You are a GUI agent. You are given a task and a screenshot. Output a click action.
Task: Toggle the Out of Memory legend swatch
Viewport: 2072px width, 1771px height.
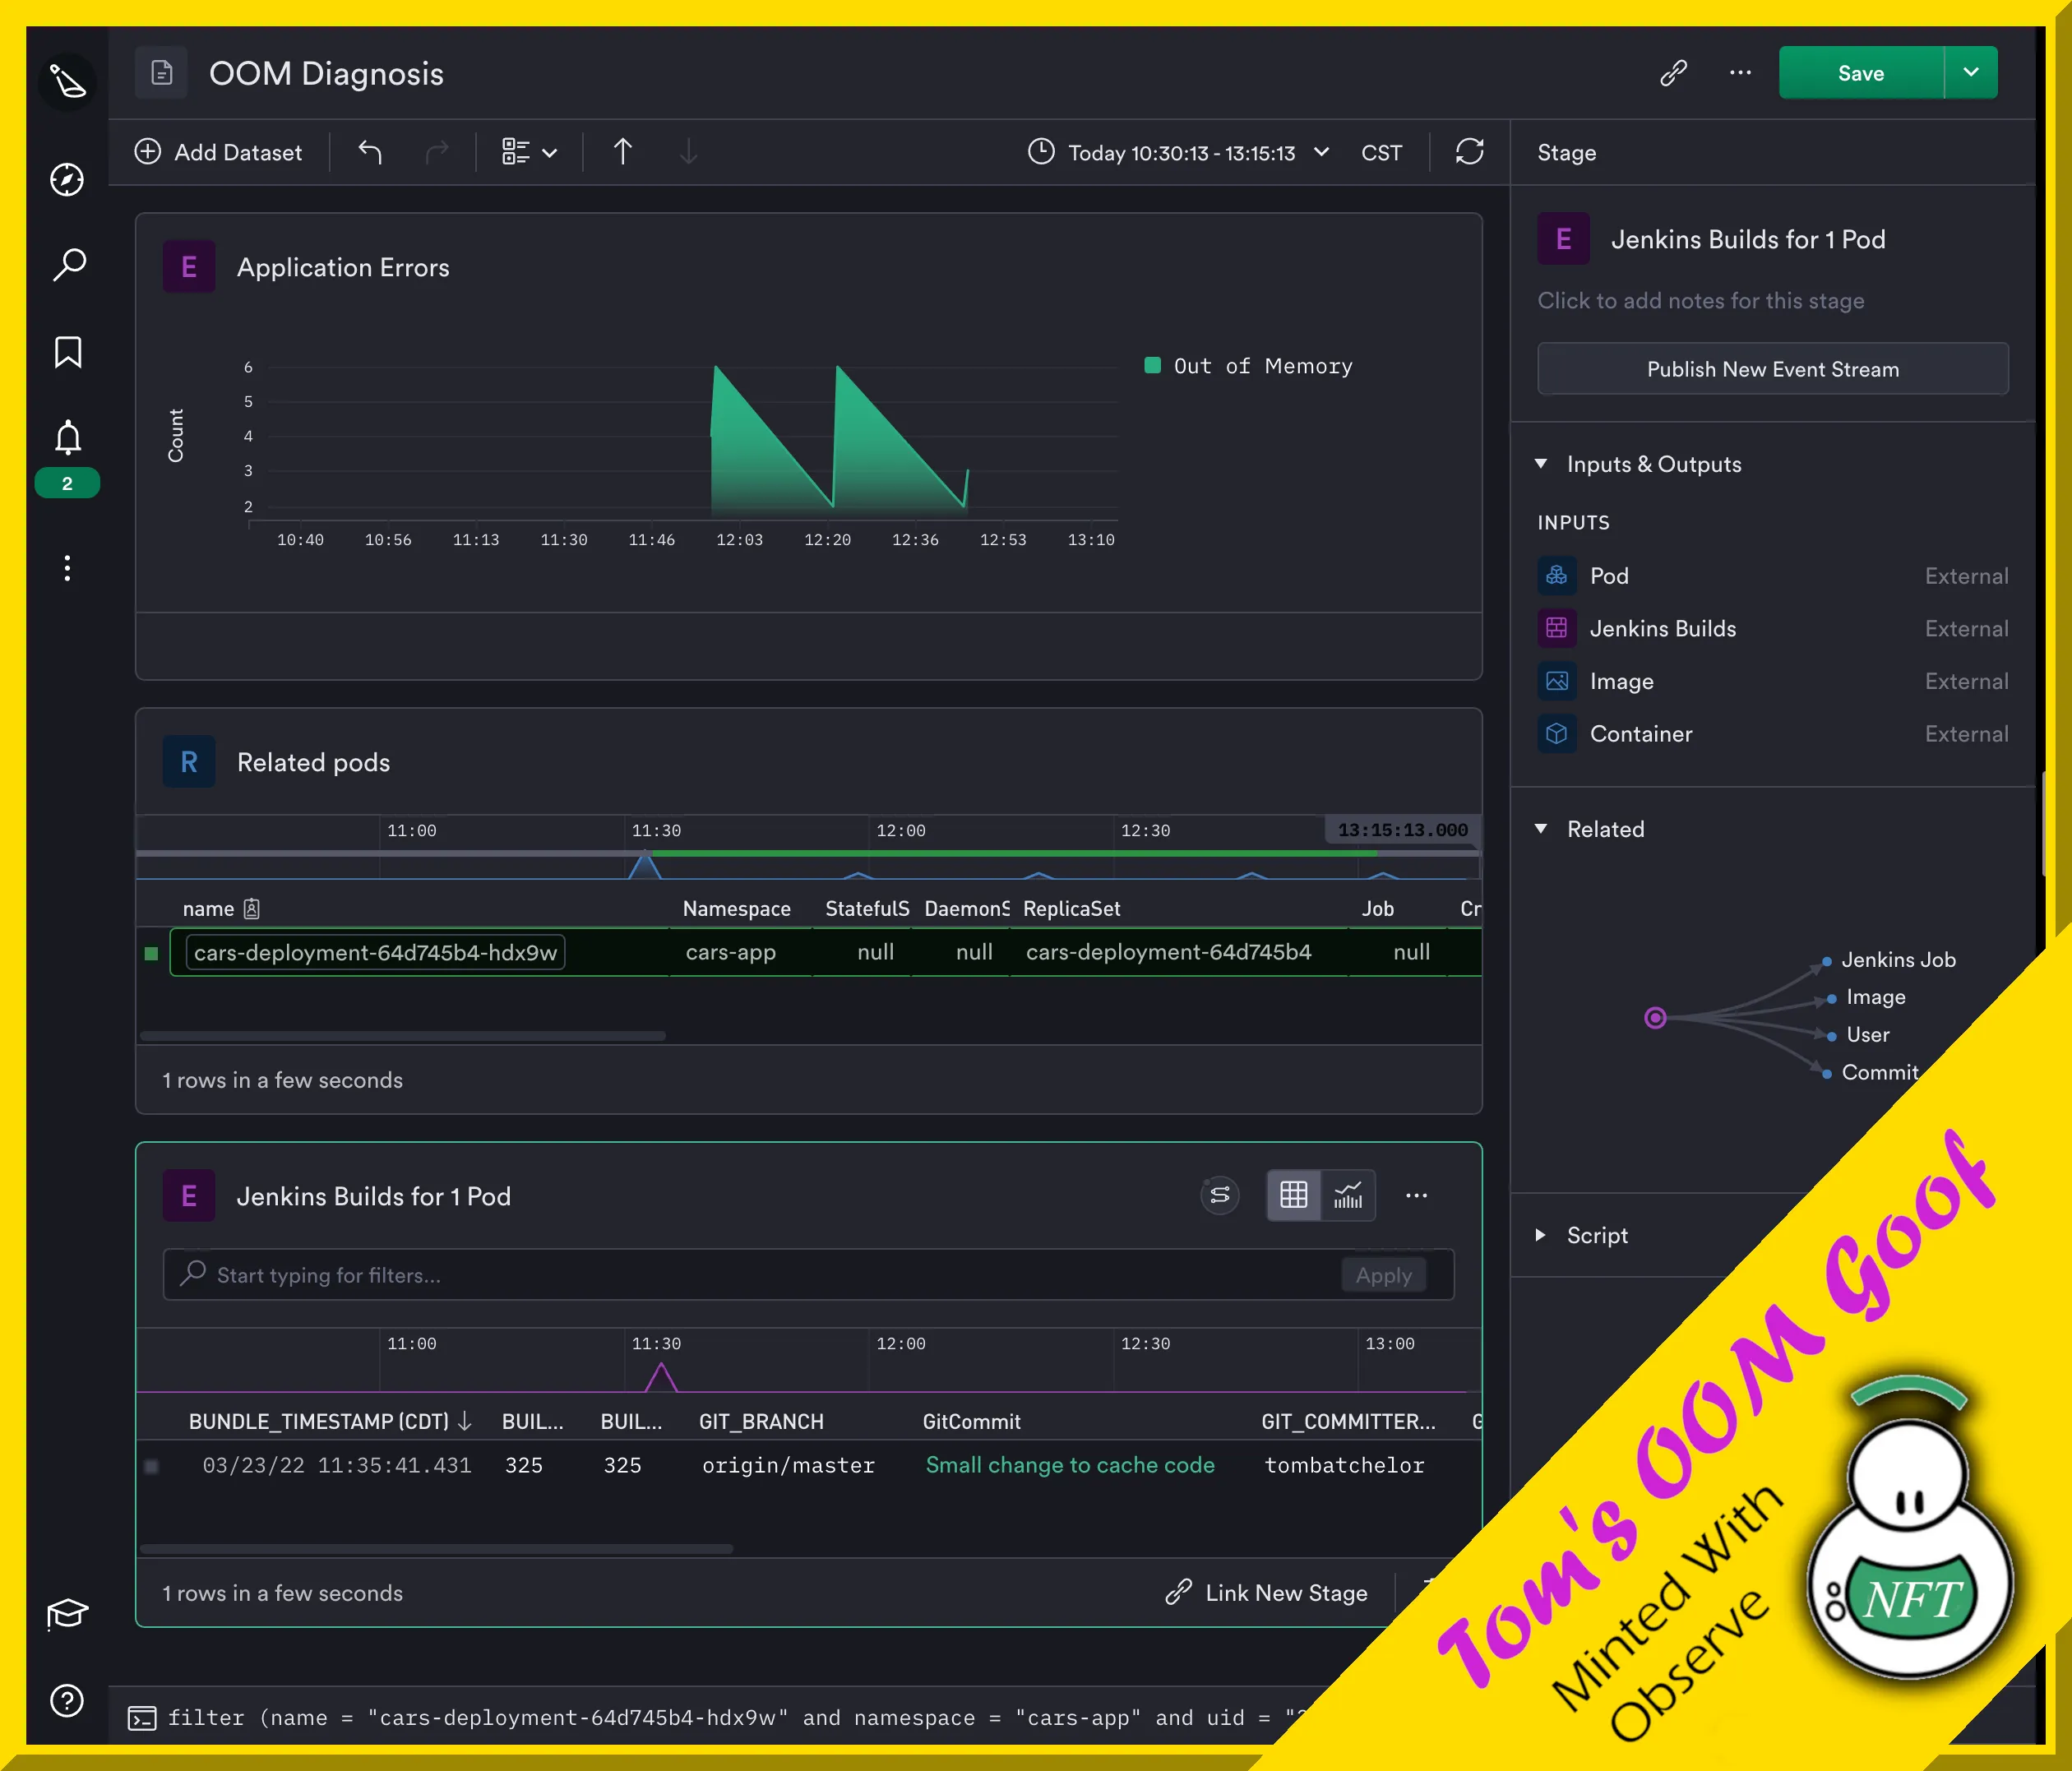tap(1152, 365)
